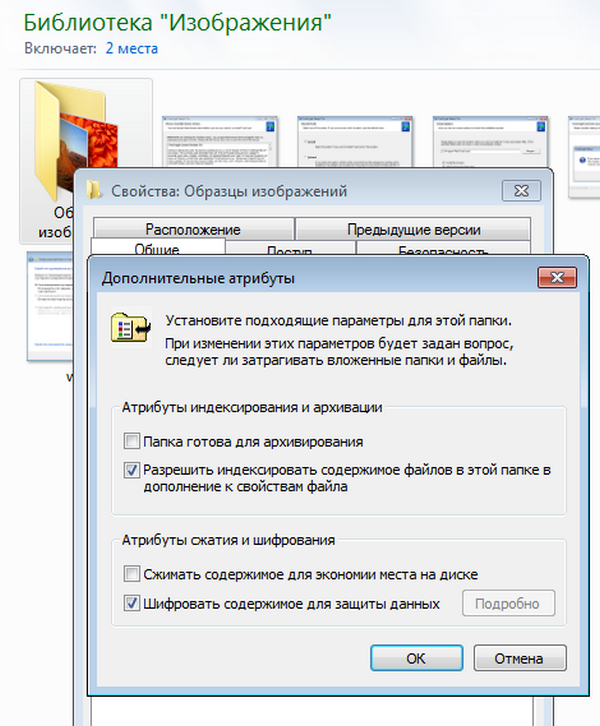This screenshot has height=726, width=600.
Task: Open the Предыдущие версии tab
Action: 413,229
